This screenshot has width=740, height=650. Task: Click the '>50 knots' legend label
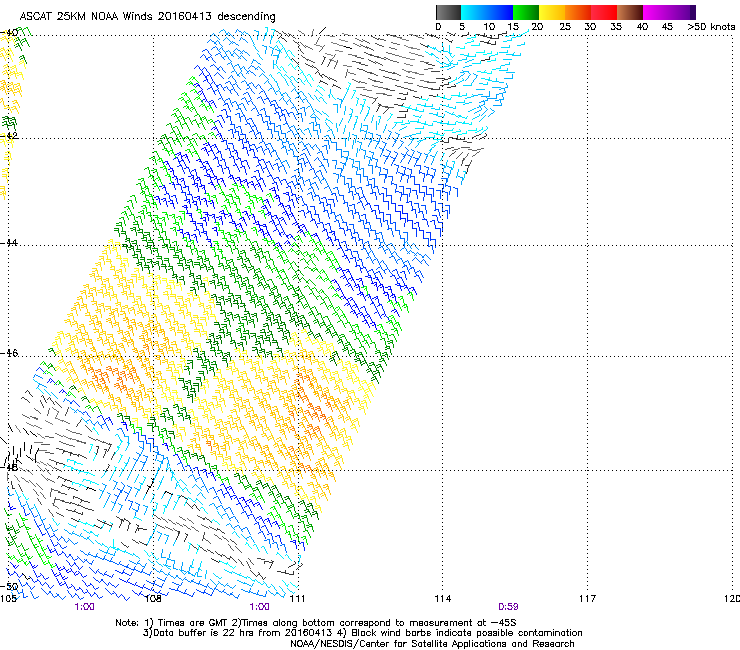pos(711,27)
